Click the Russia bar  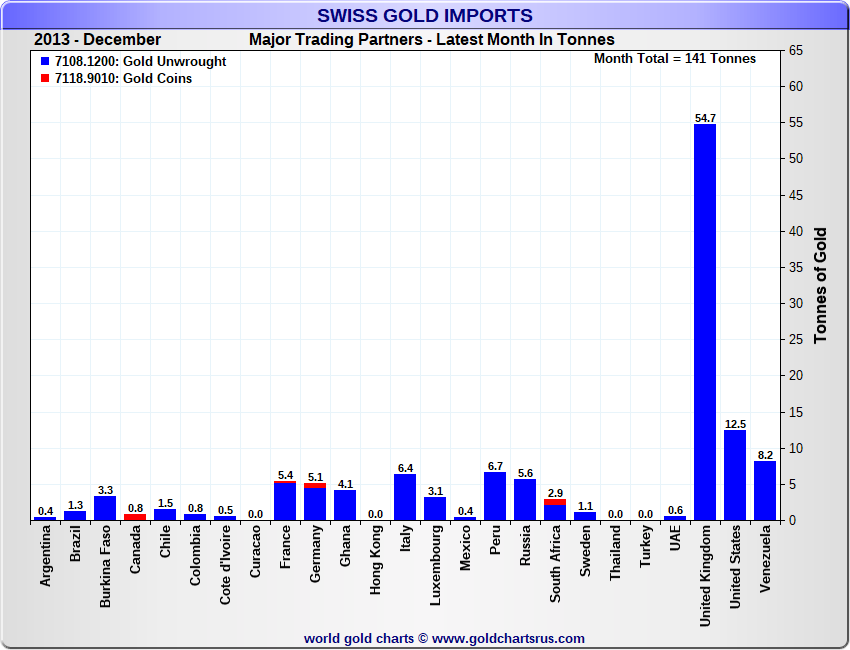pyautogui.click(x=525, y=500)
